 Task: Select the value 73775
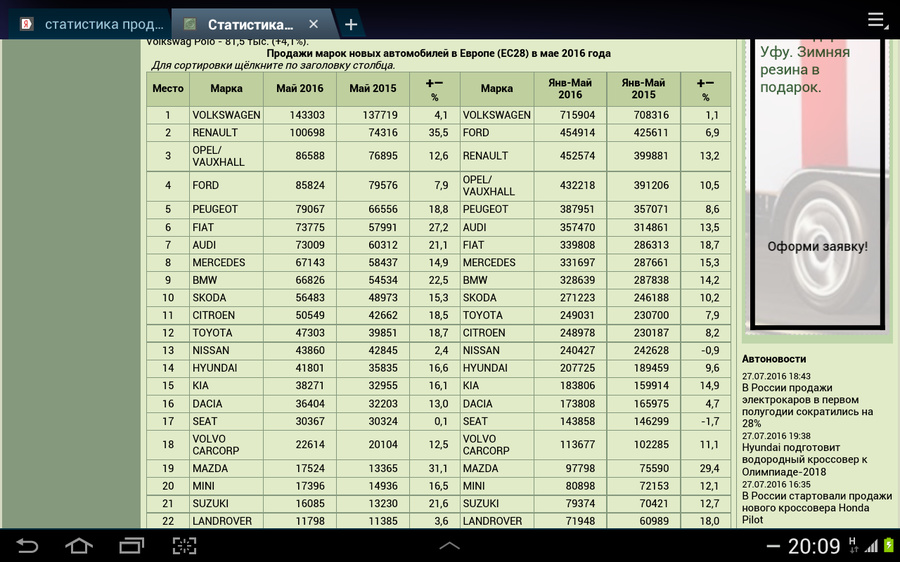(310, 227)
